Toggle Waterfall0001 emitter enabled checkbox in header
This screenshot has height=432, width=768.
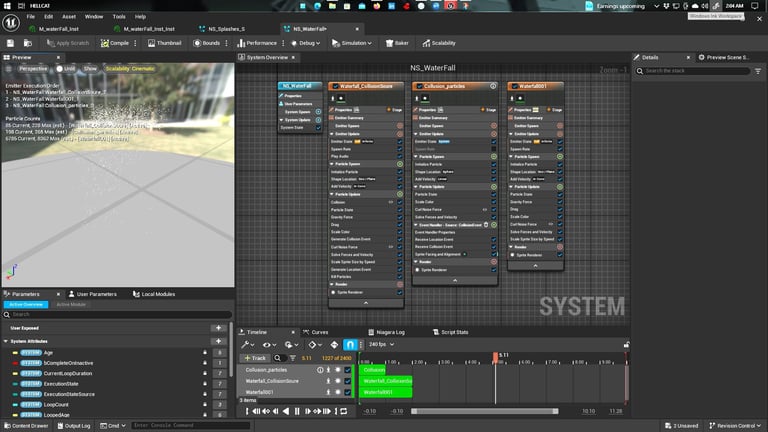[x=514, y=86]
